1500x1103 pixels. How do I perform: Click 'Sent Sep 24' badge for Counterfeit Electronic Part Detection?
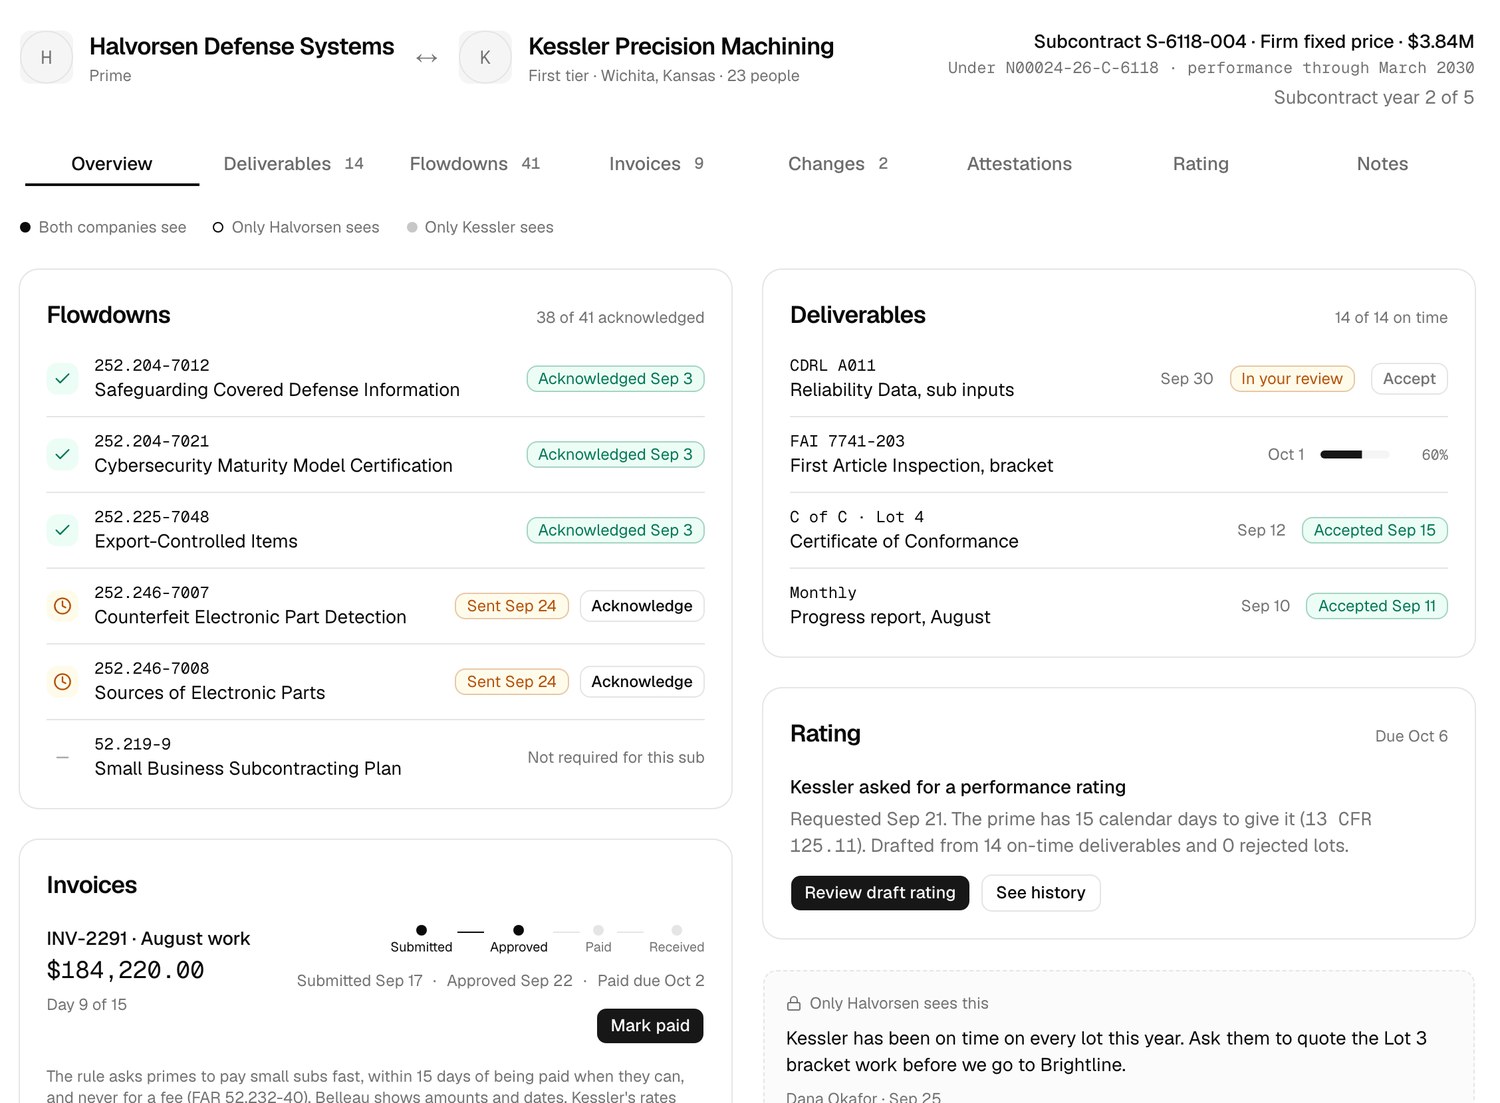point(511,606)
